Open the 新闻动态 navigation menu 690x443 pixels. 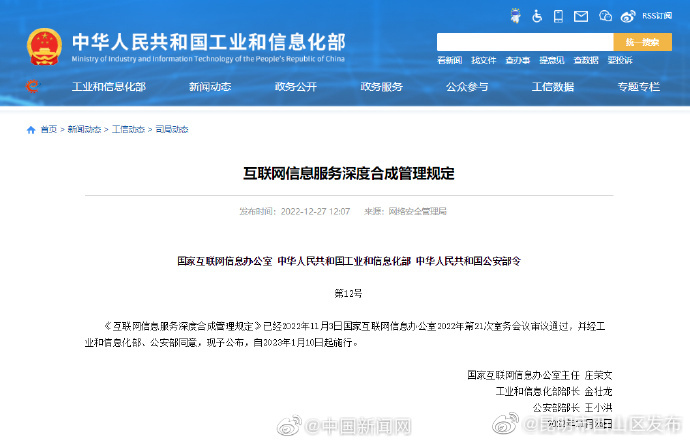pyautogui.click(x=210, y=87)
